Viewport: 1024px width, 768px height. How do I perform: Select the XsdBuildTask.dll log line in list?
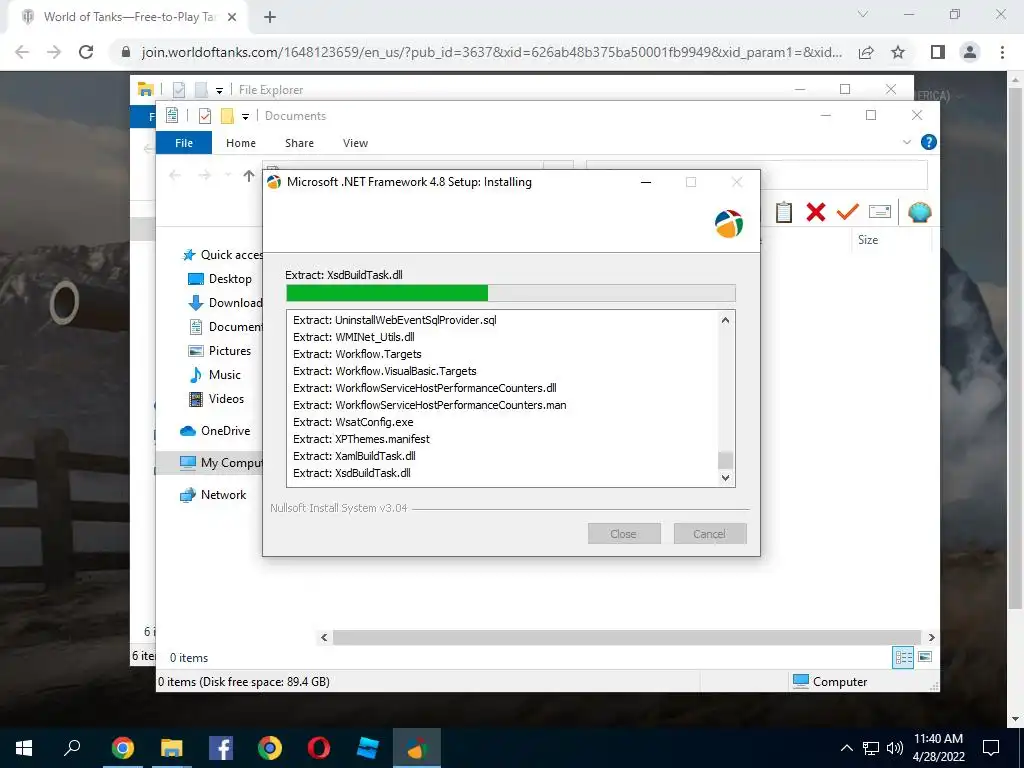352,473
